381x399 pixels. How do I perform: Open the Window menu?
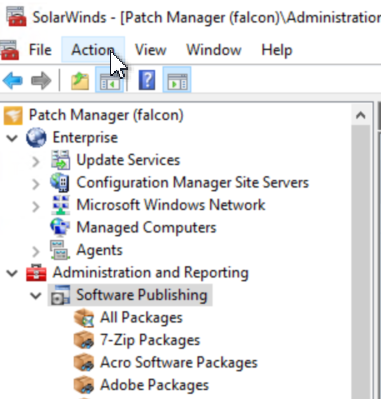[214, 50]
